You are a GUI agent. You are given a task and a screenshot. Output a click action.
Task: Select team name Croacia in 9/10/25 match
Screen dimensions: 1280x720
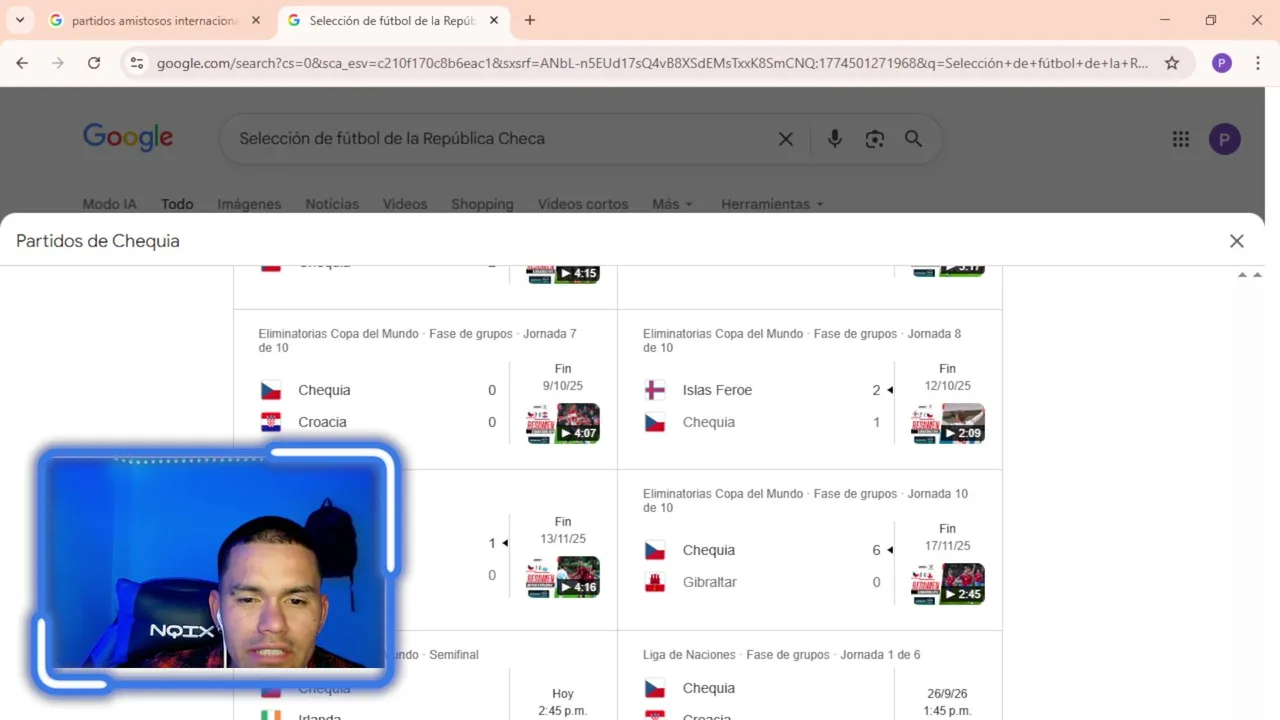tap(322, 422)
